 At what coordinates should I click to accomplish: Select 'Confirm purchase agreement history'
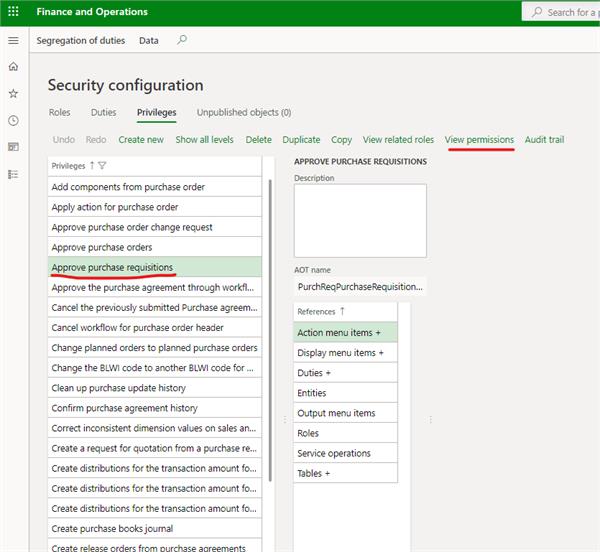pyautogui.click(x=155, y=408)
